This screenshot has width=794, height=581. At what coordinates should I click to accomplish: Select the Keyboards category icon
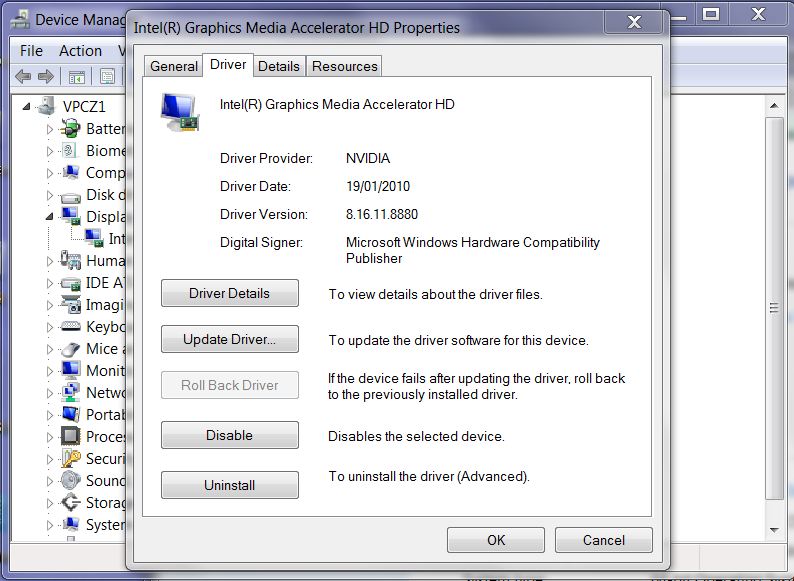point(70,327)
